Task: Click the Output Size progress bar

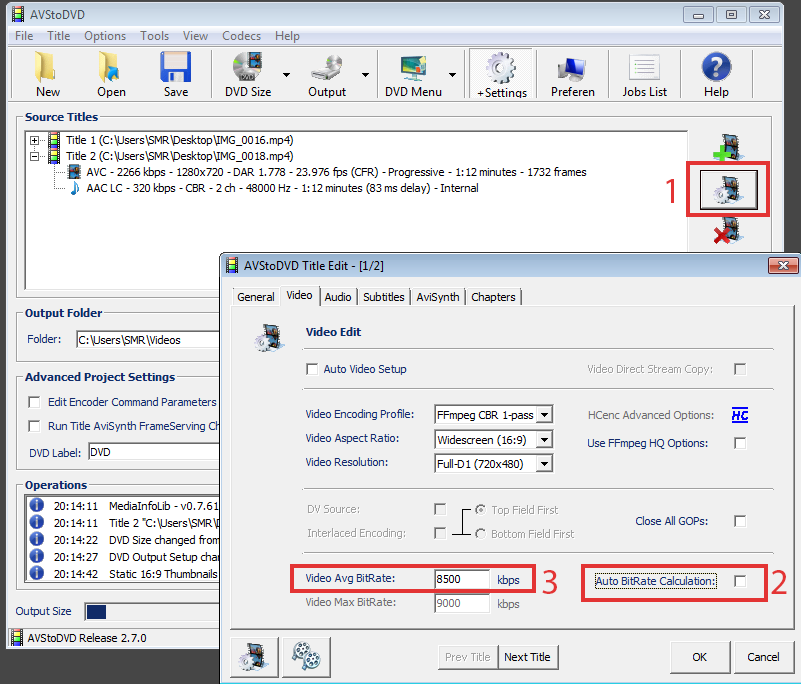Action: [152, 611]
